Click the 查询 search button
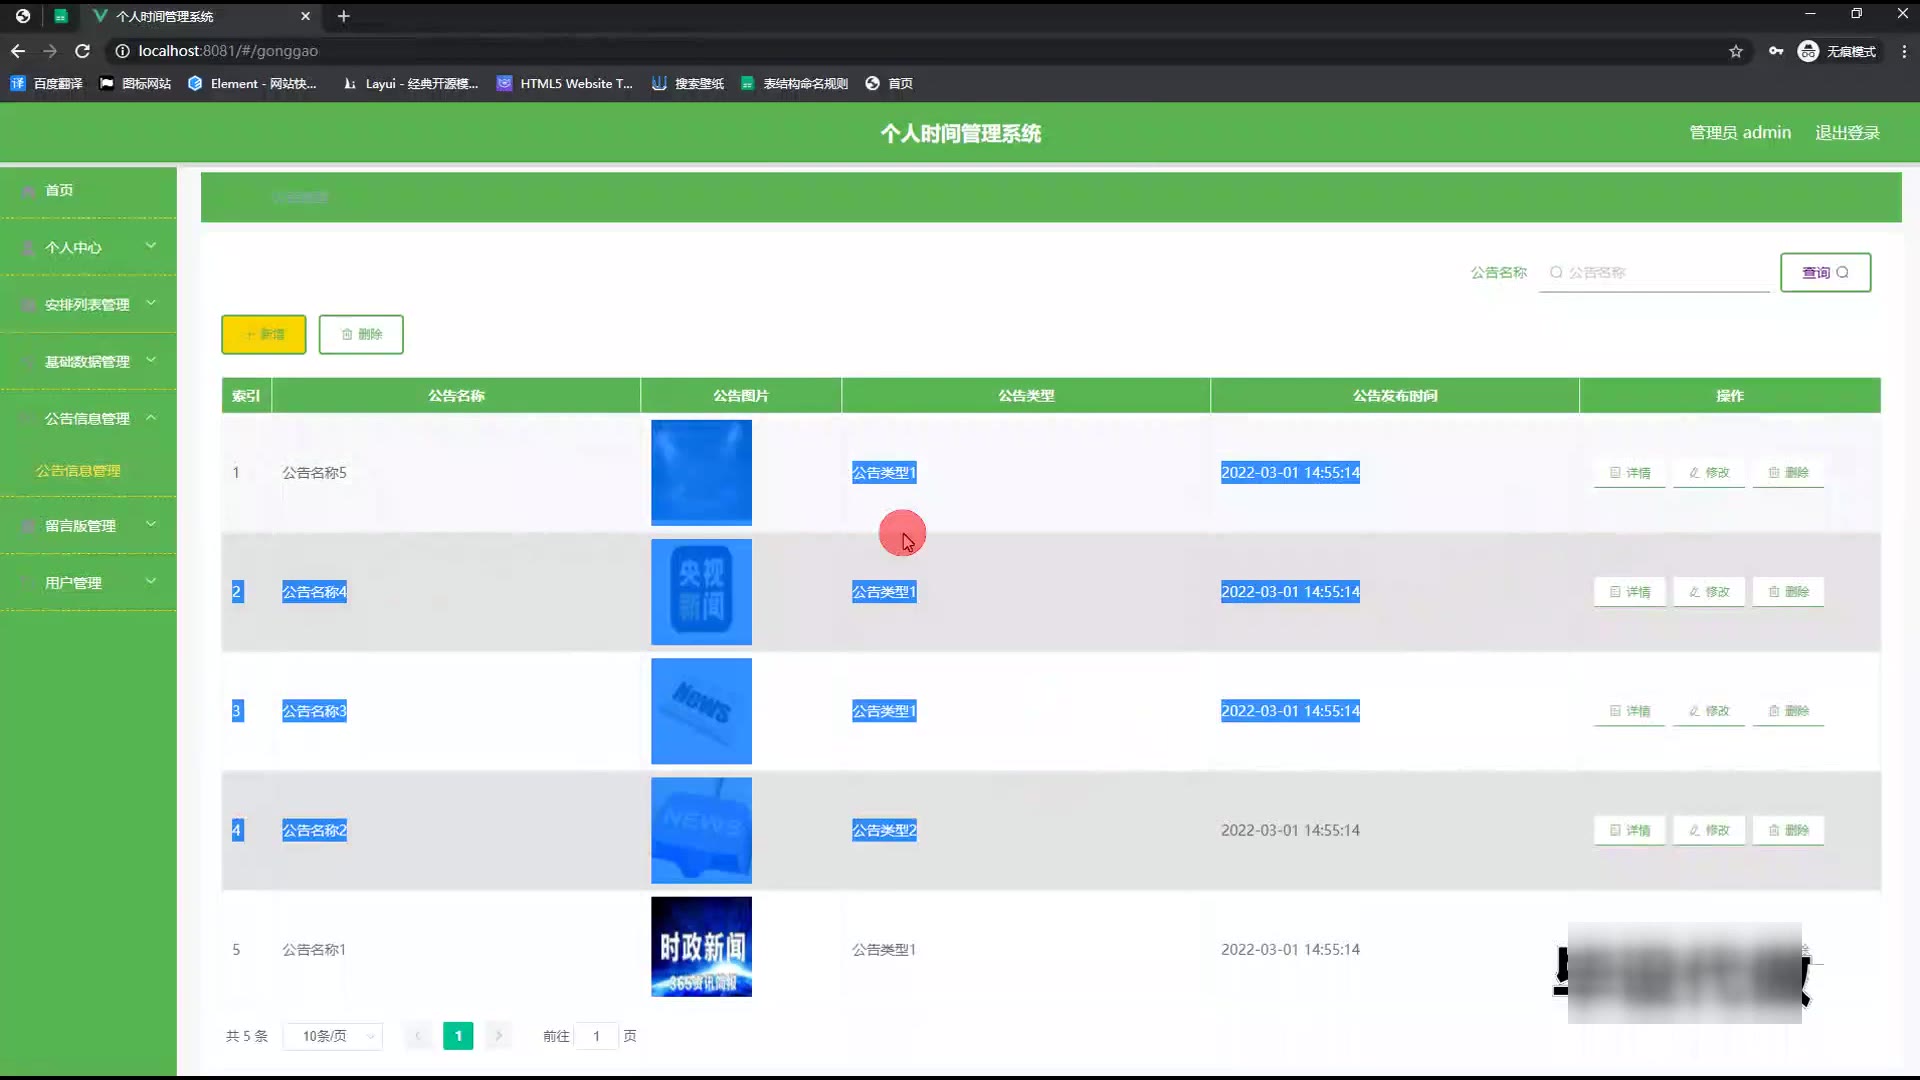 pos(1825,272)
